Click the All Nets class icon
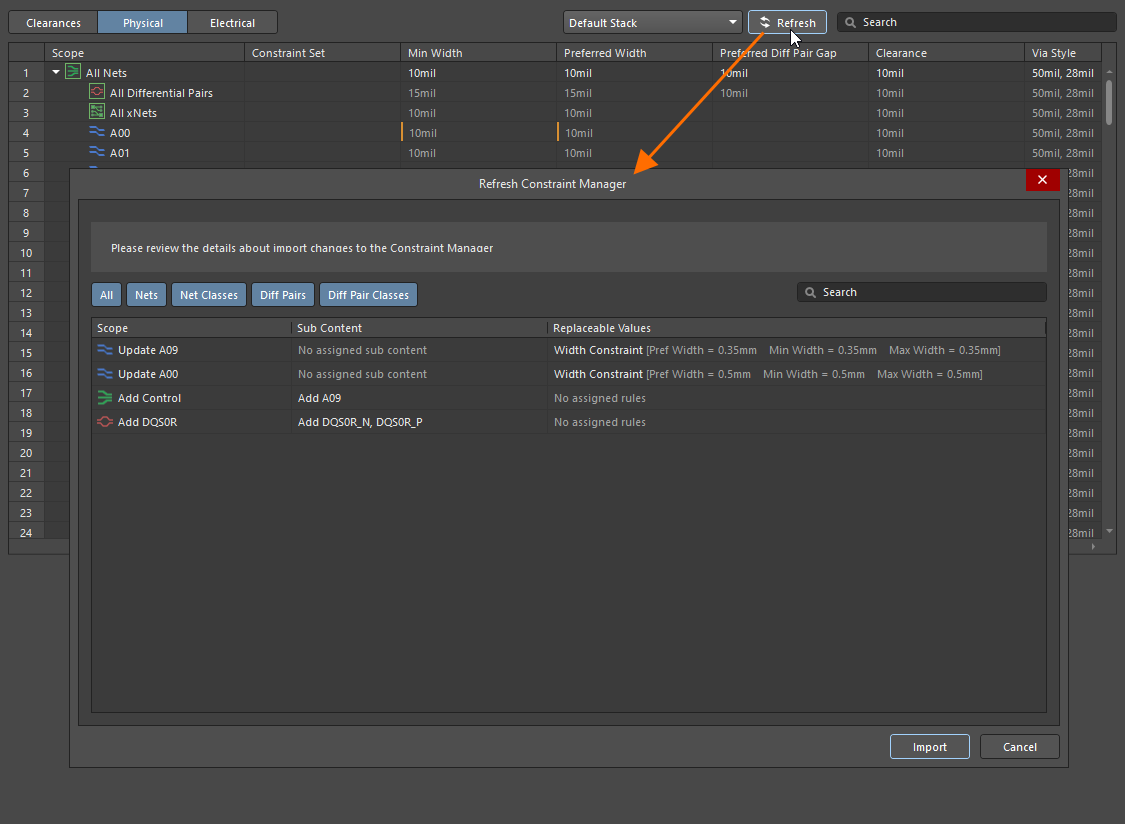Viewport: 1125px width, 824px height. [73, 72]
